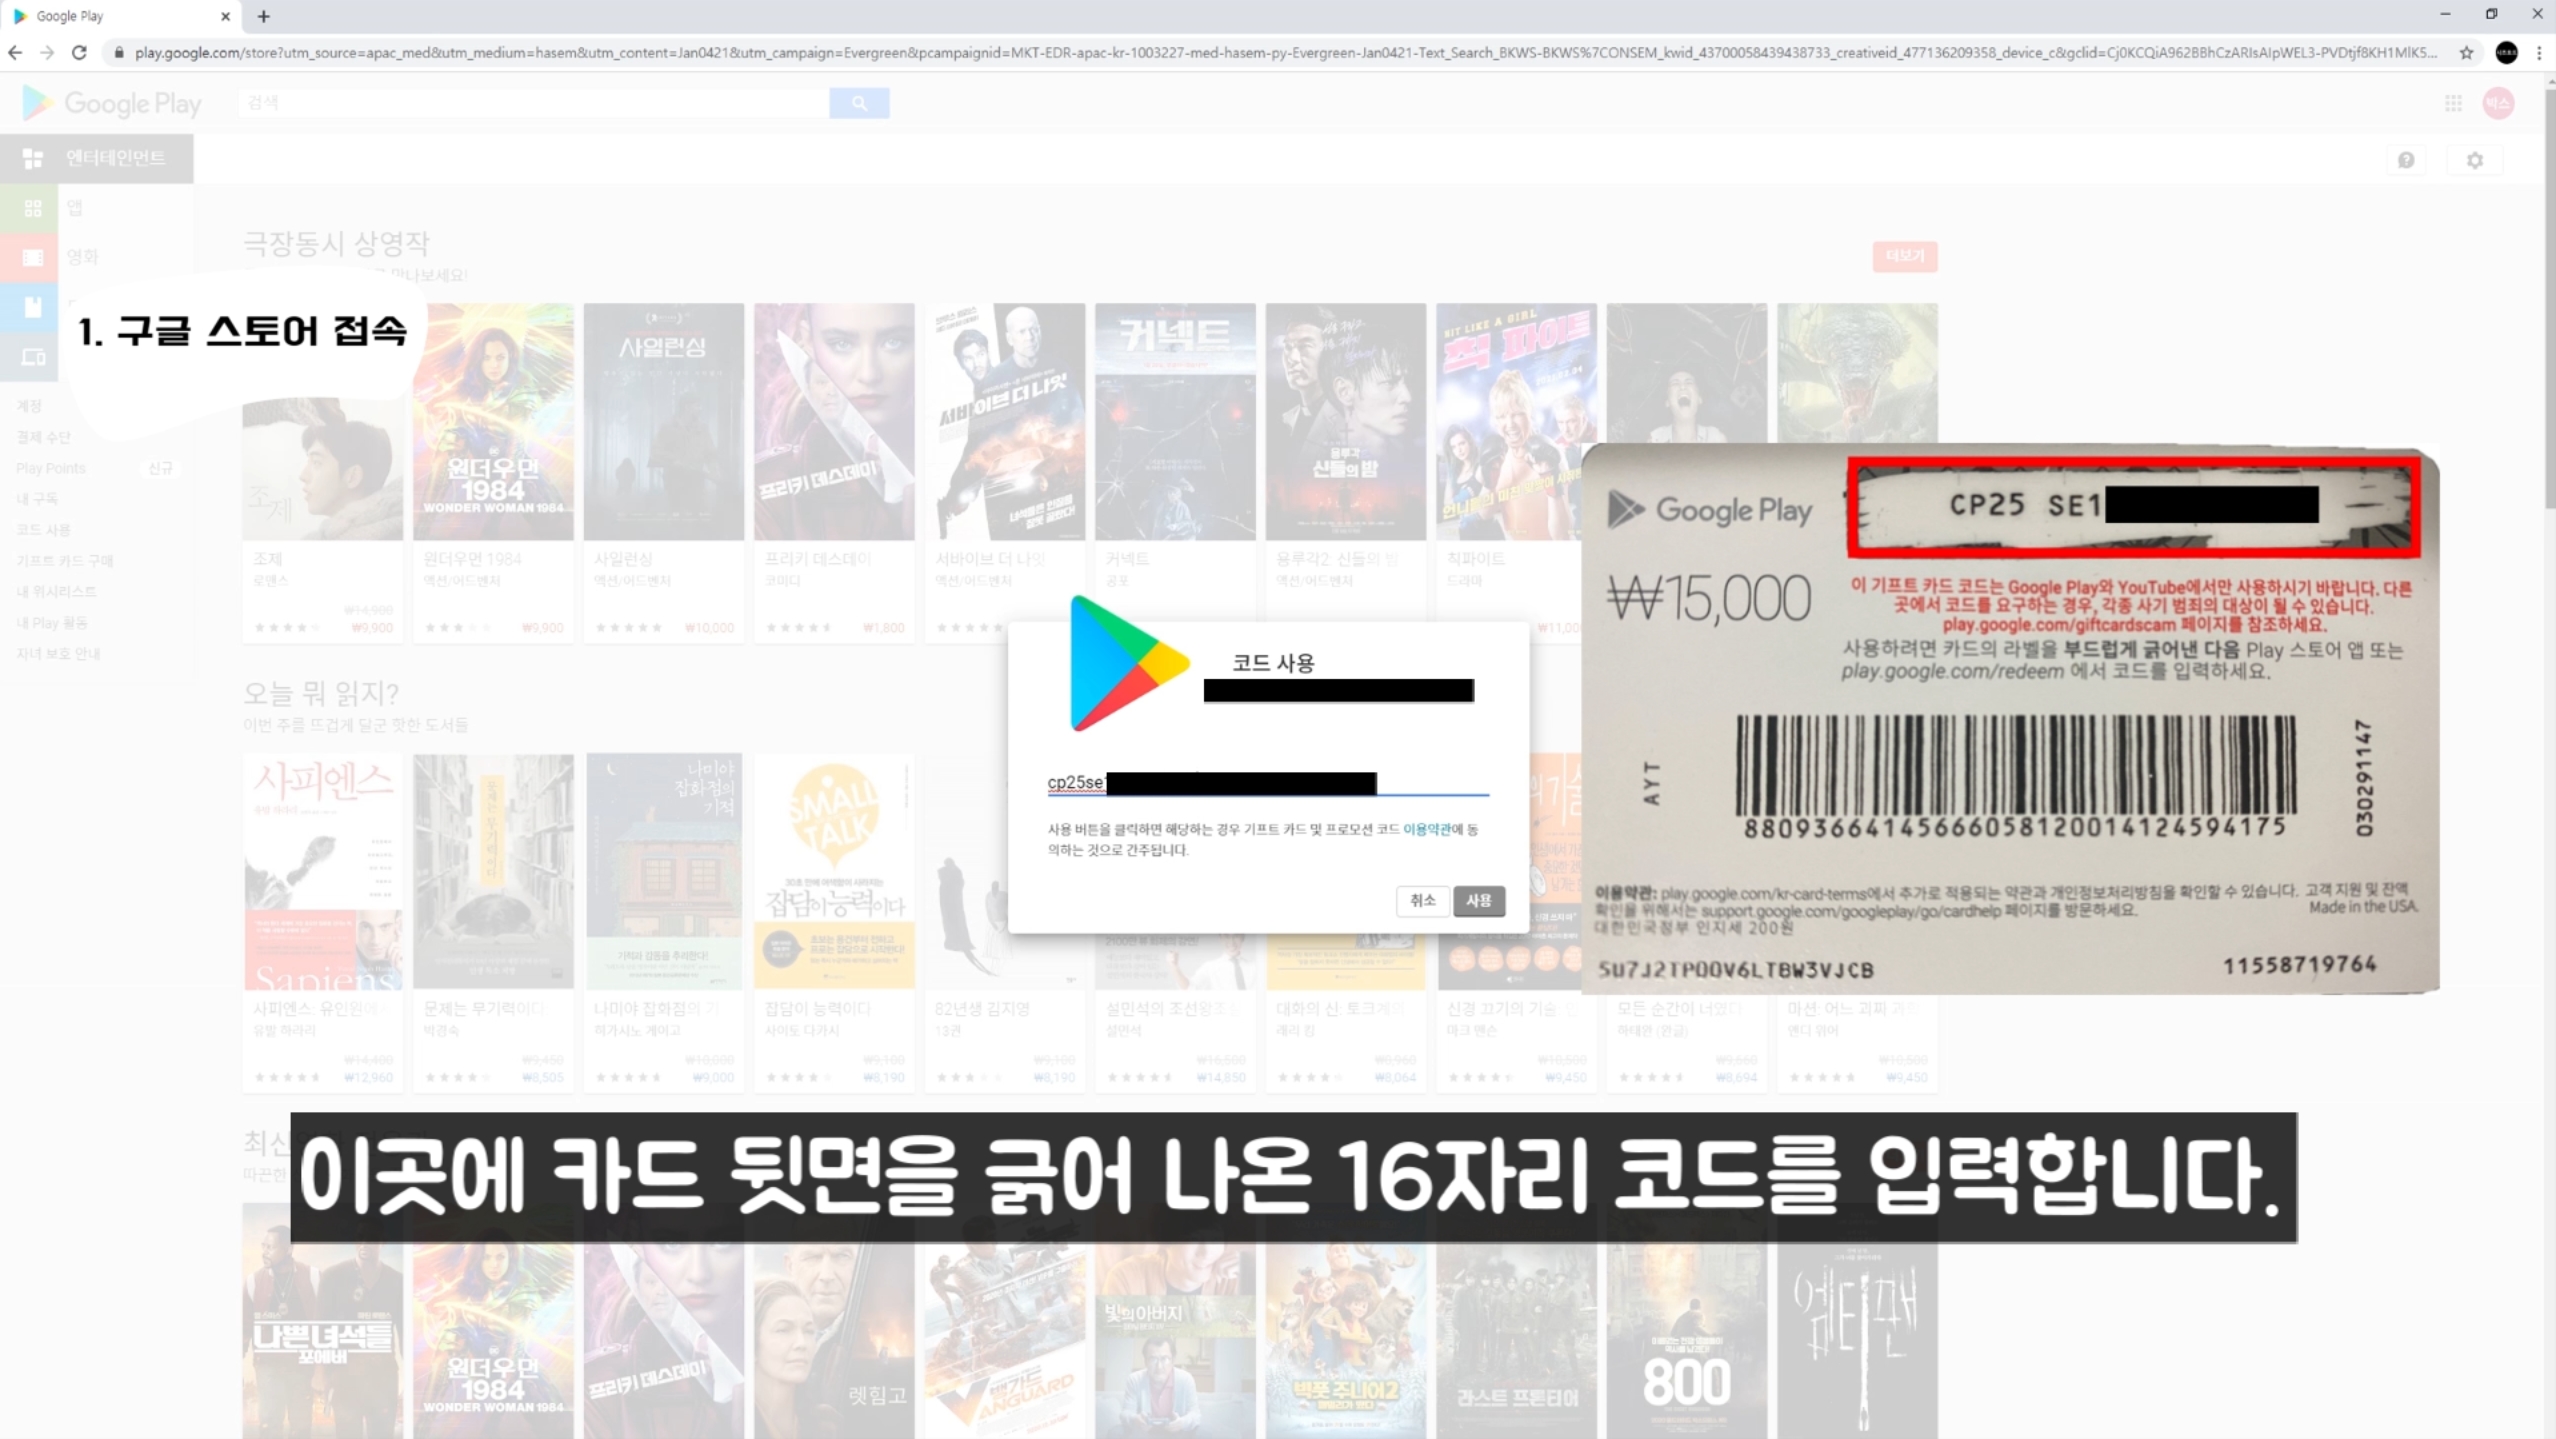The width and height of the screenshot is (2556, 1439).
Task: Click the address bar URL
Action: point(1285,52)
